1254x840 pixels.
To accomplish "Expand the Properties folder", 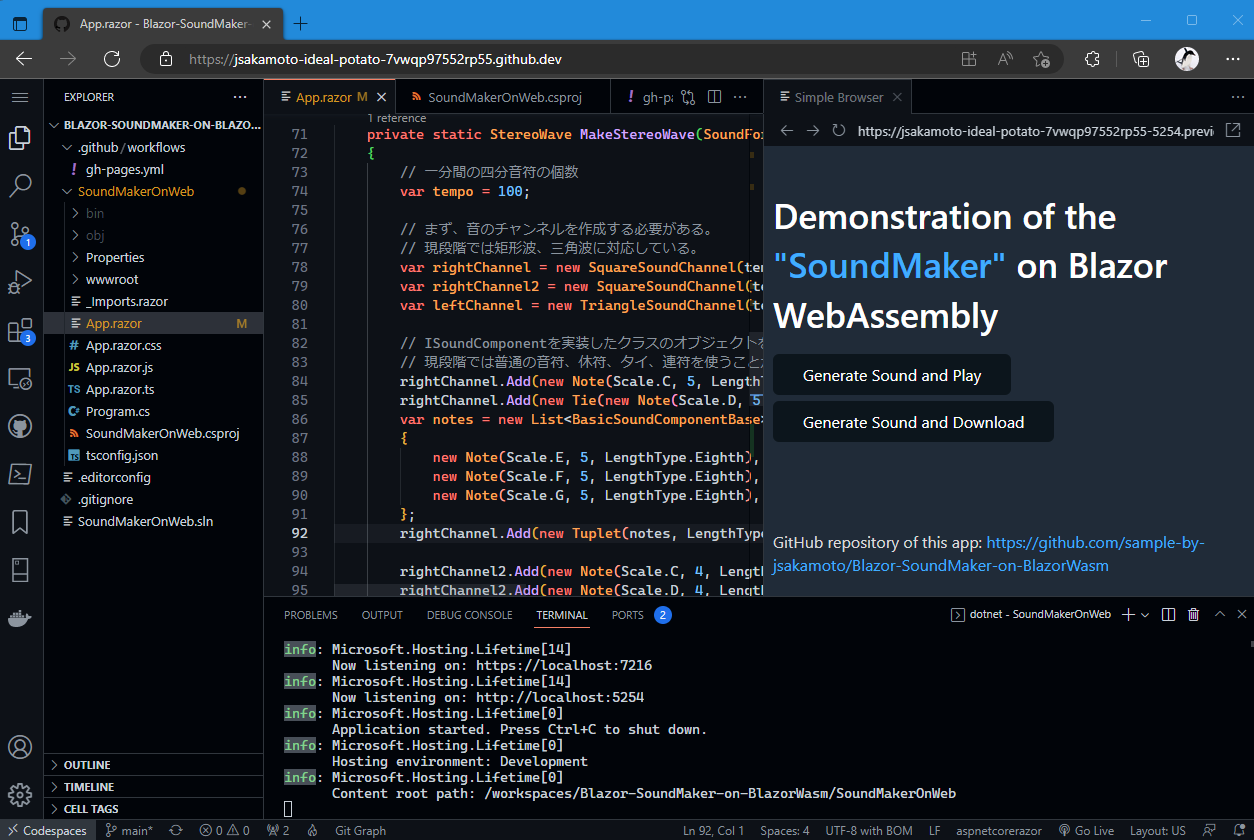I will pyautogui.click(x=114, y=257).
